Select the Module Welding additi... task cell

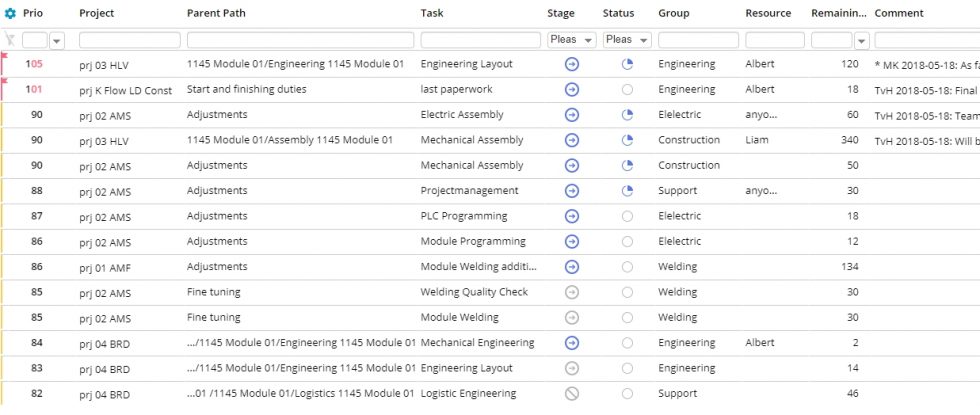click(478, 267)
